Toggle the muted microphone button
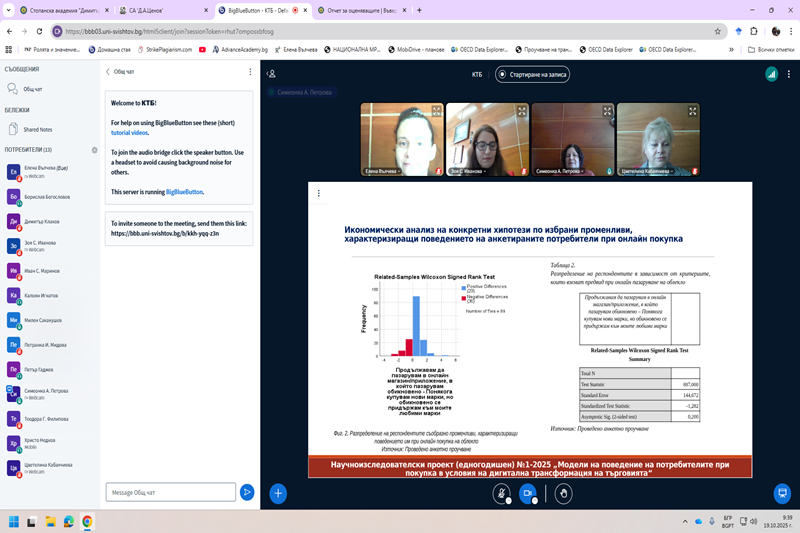Image resolution: width=800 pixels, height=533 pixels. (x=501, y=492)
